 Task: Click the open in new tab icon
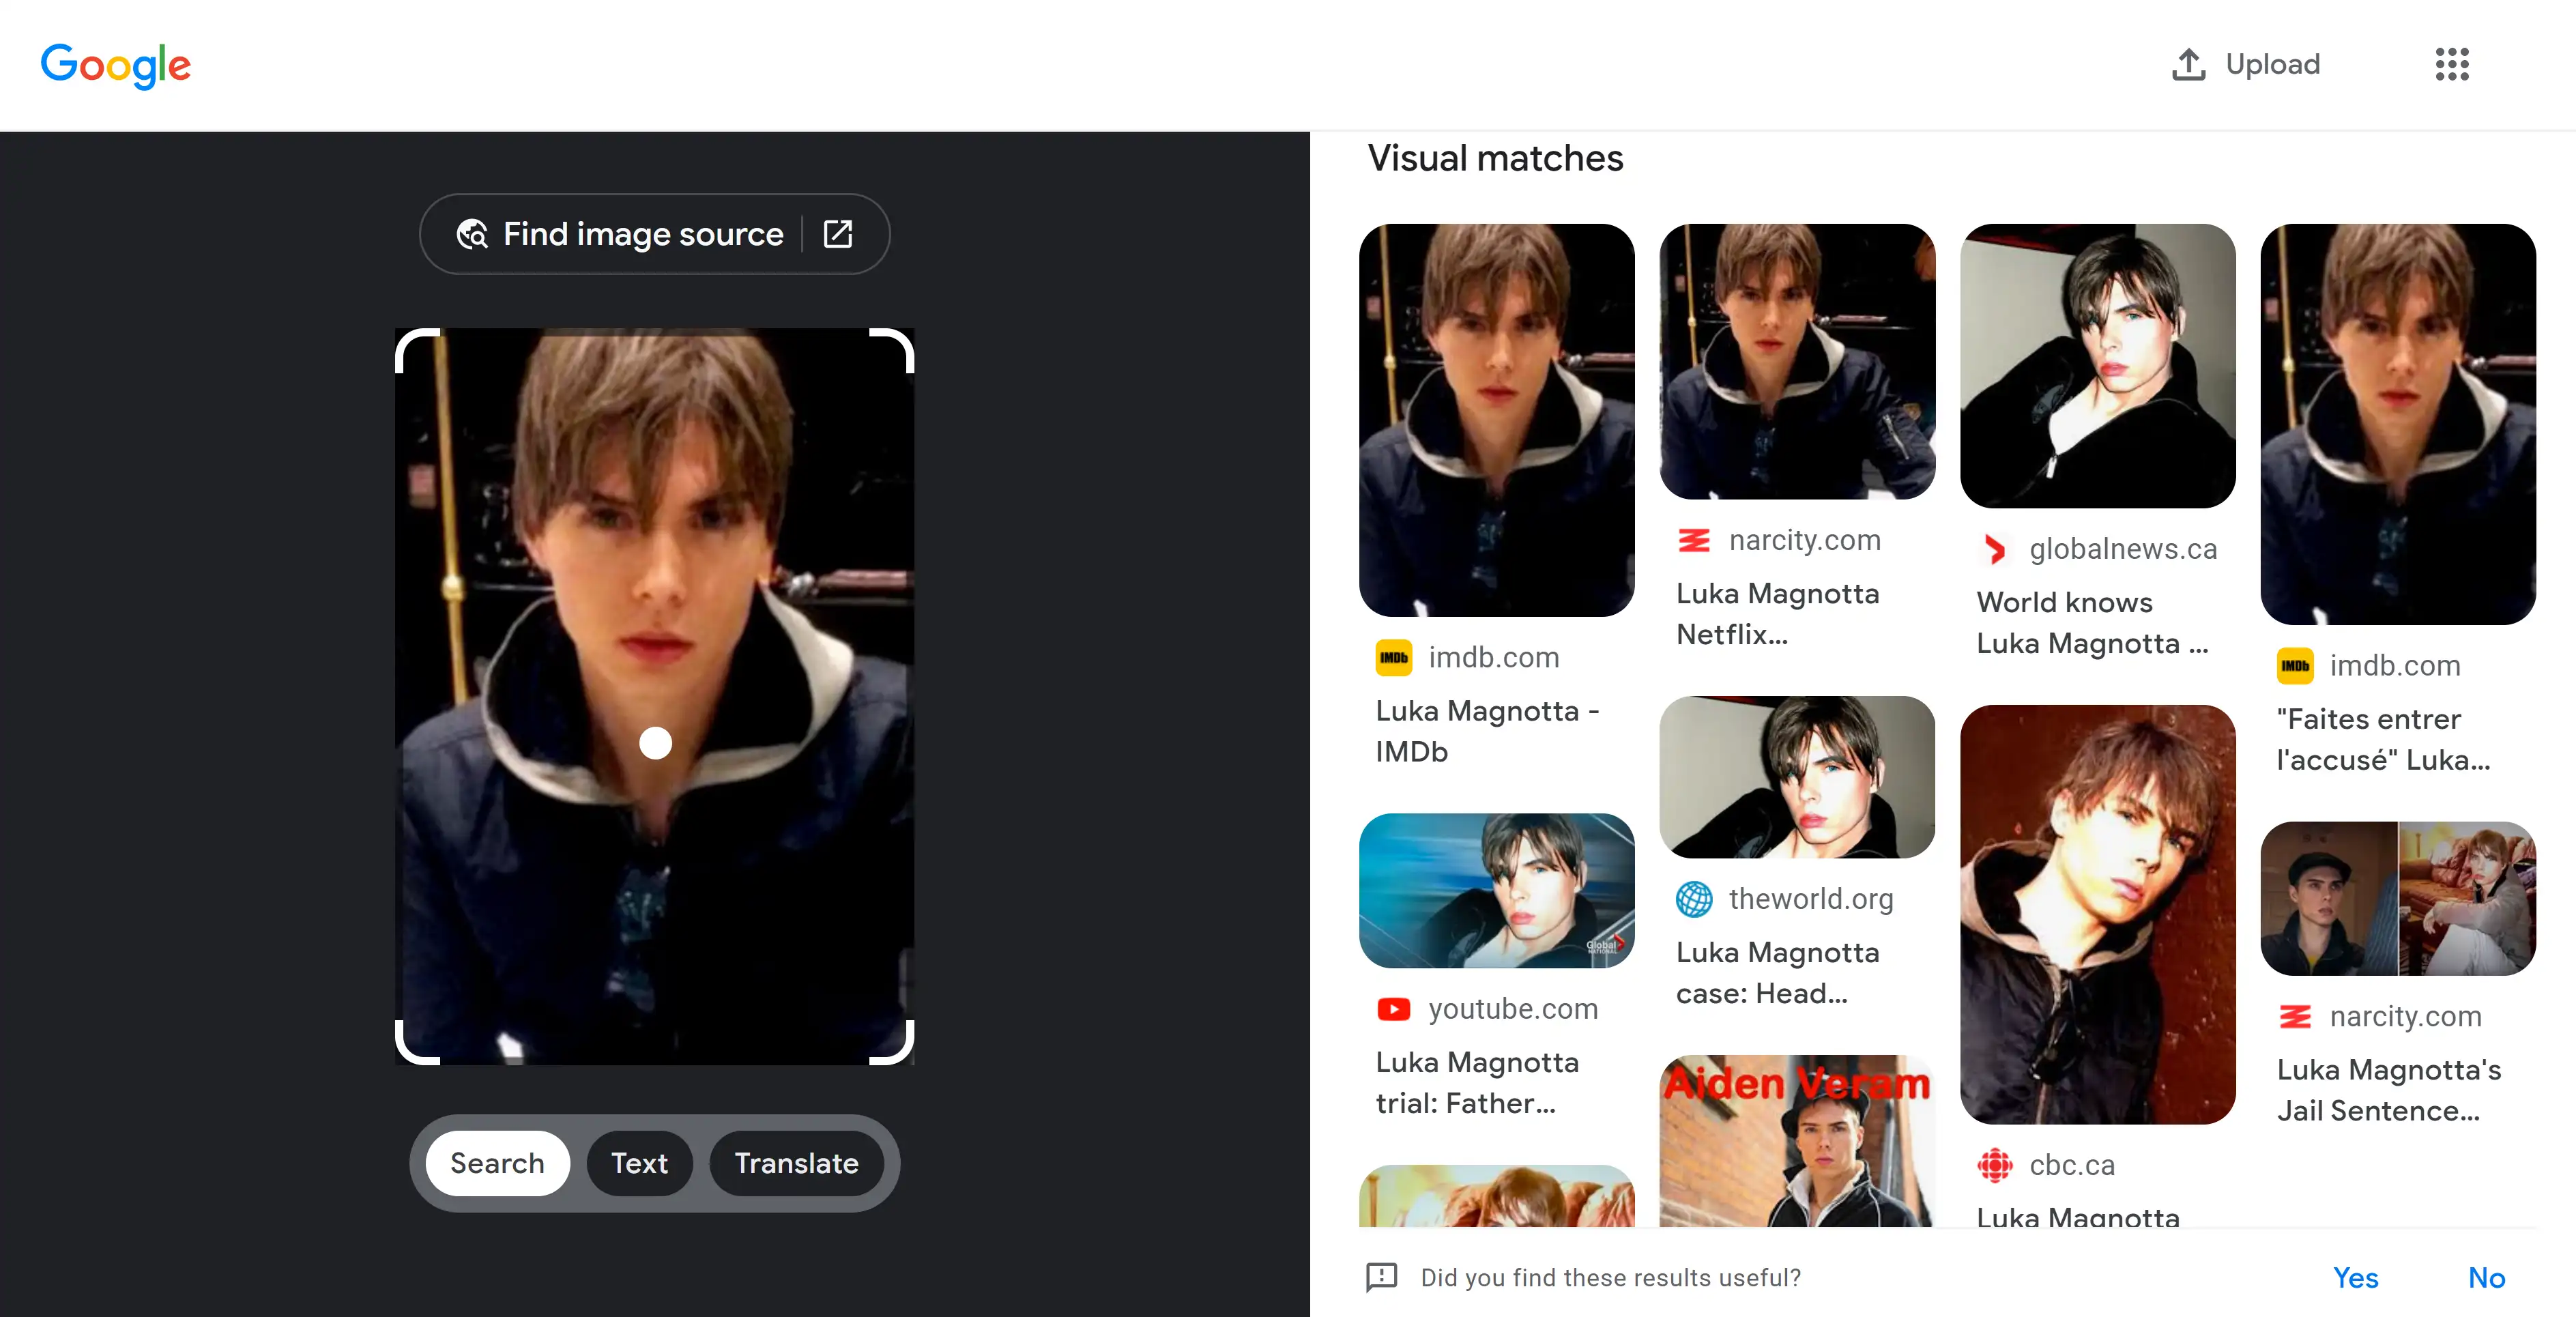839,233
